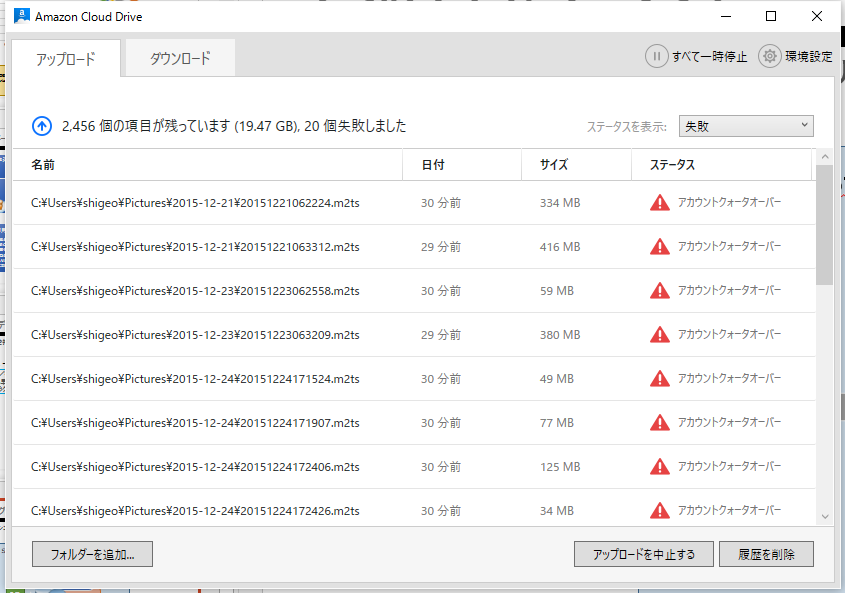
Task: Minimize the Amazon Cloud Drive window
Action: click(726, 16)
